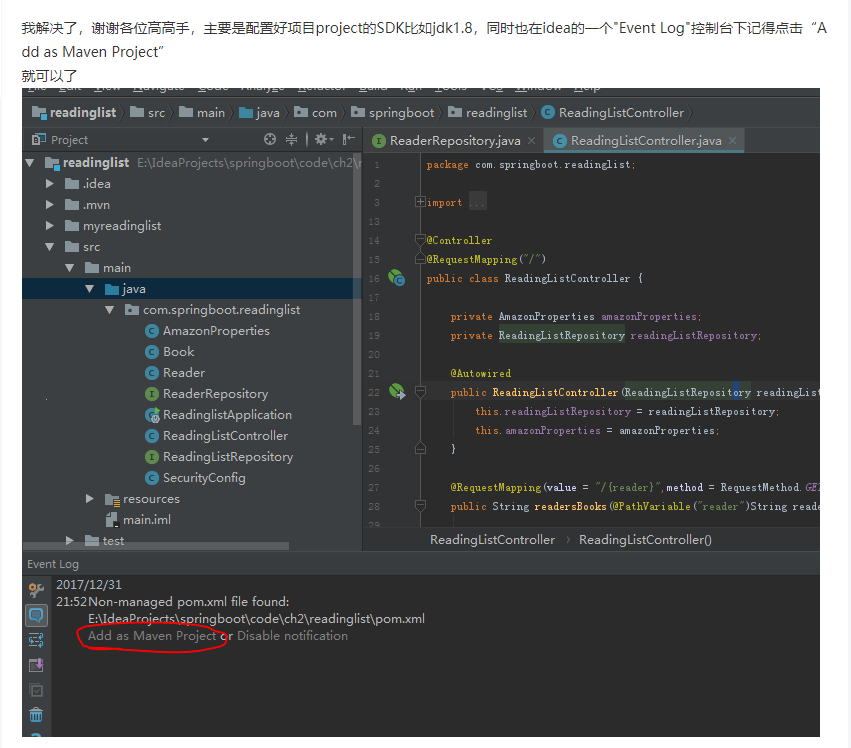This screenshot has height=748, width=851.
Task: Collapse readersBooks method fold at line 28
Action: (420, 505)
